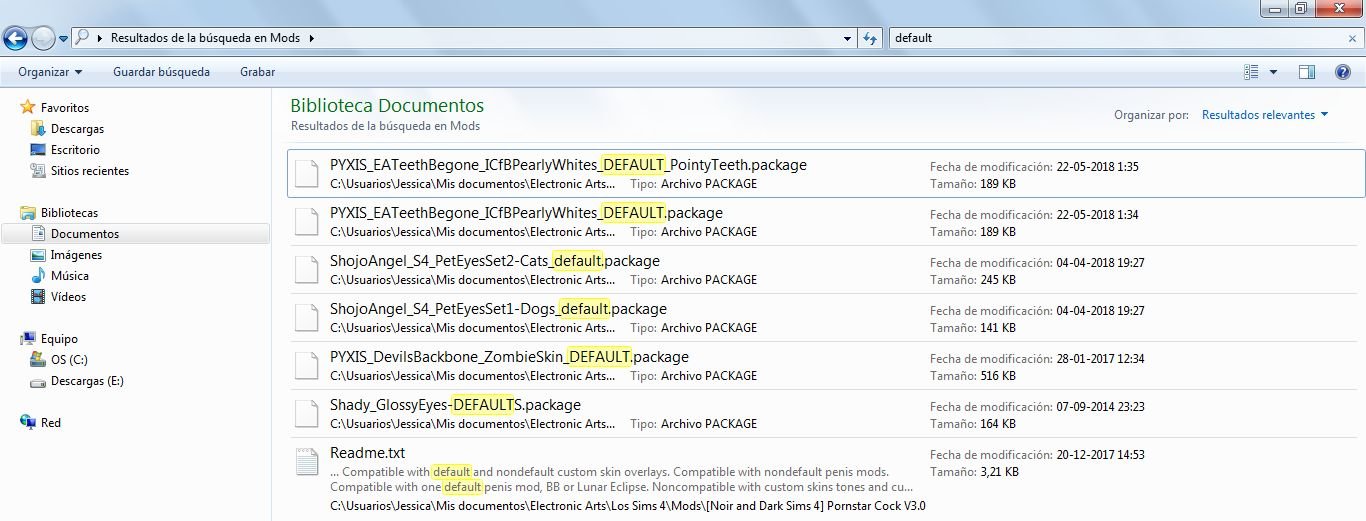
Task: Select Favoritos in the navigation pane
Action: pos(65,108)
